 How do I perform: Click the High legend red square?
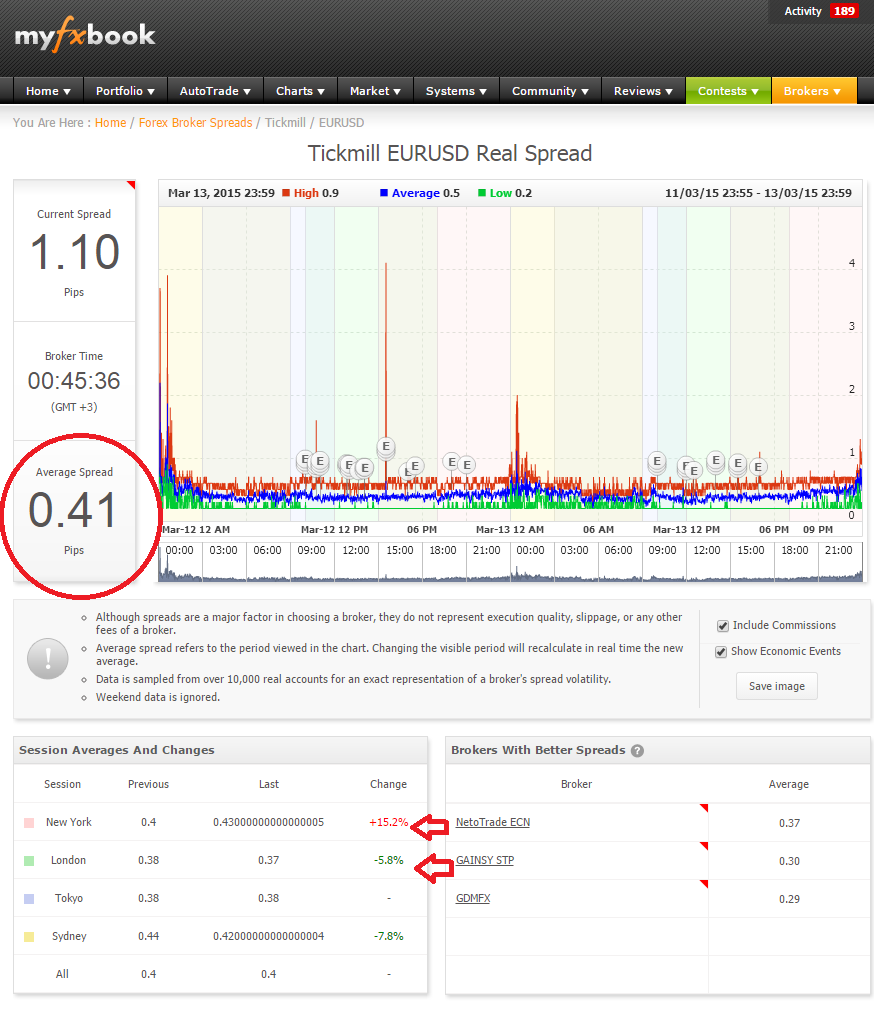286,193
